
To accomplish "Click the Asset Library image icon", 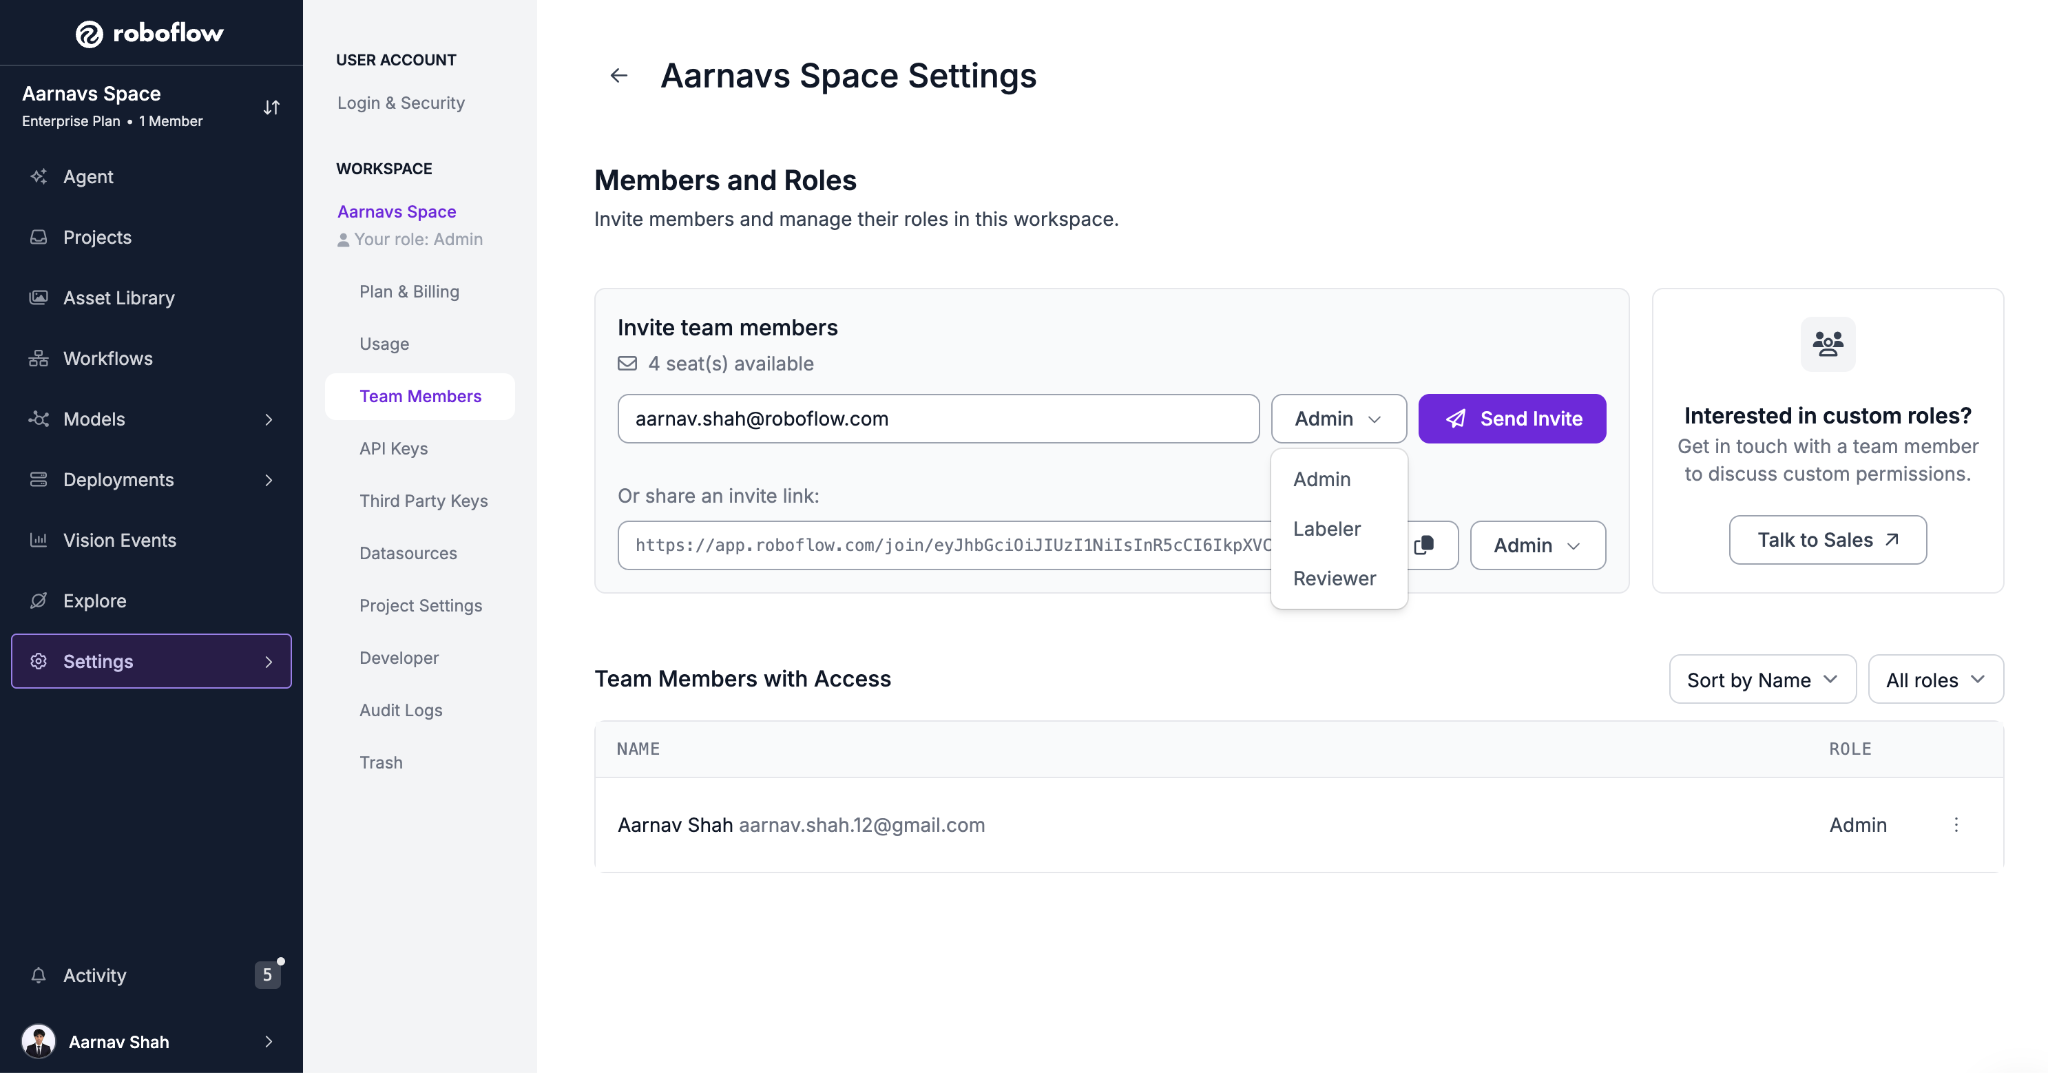I will click(x=39, y=297).
